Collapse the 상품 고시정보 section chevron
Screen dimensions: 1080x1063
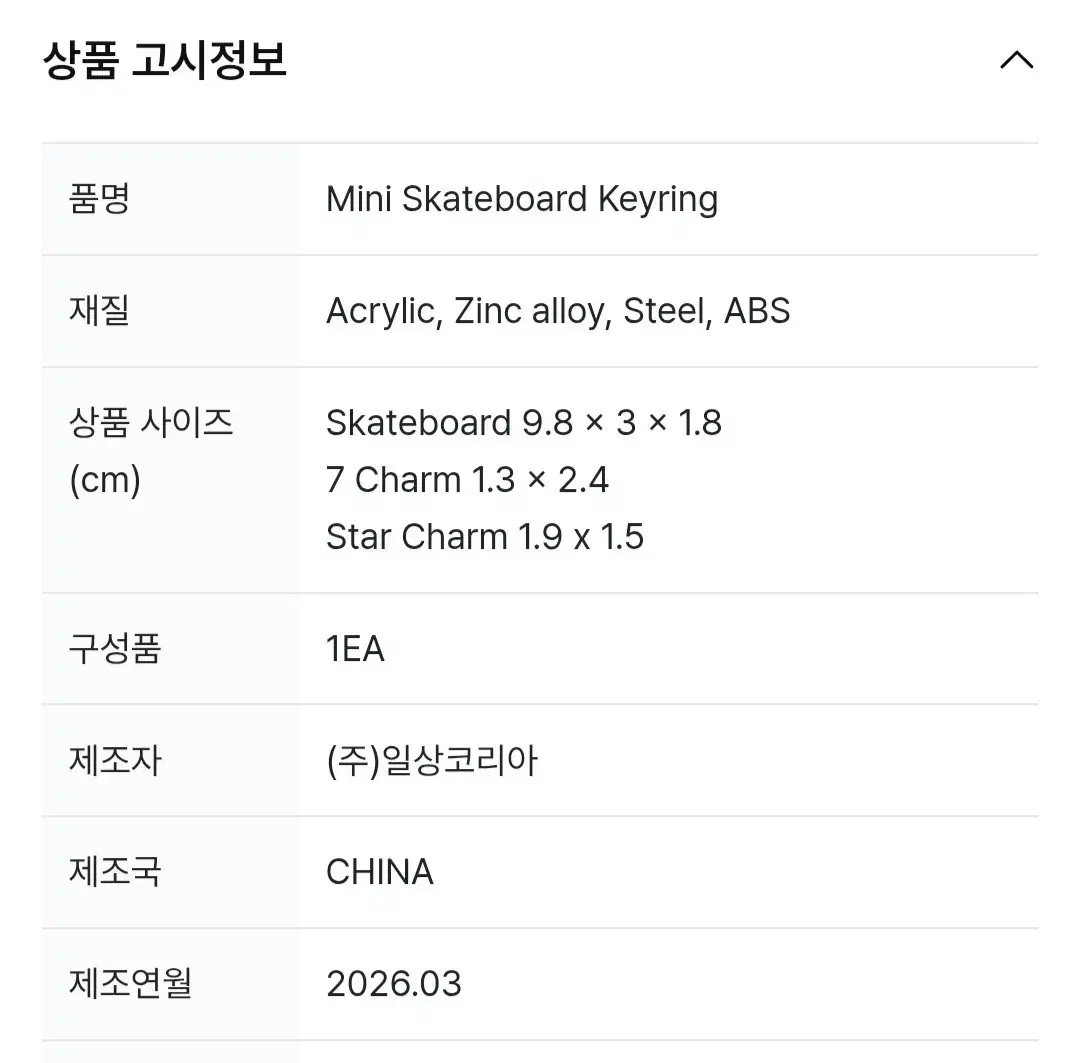click(1016, 60)
